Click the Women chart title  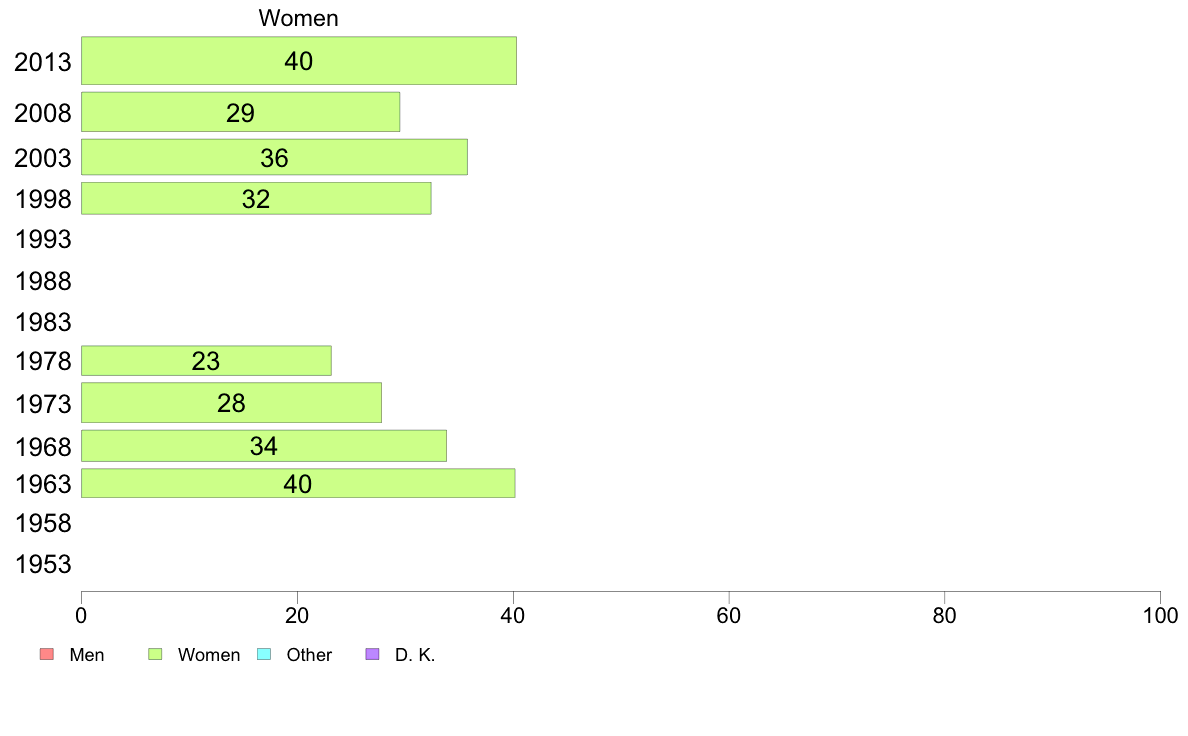coord(299,18)
